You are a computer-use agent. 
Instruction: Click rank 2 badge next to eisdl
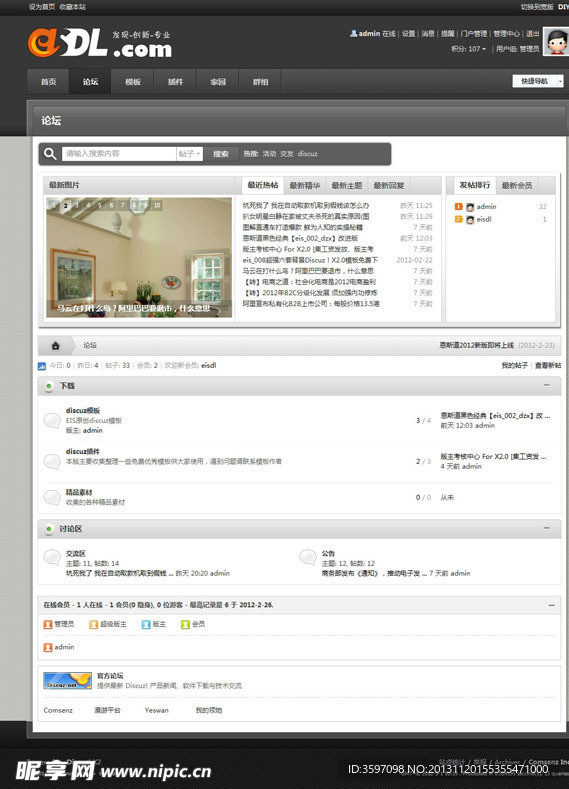tap(458, 219)
